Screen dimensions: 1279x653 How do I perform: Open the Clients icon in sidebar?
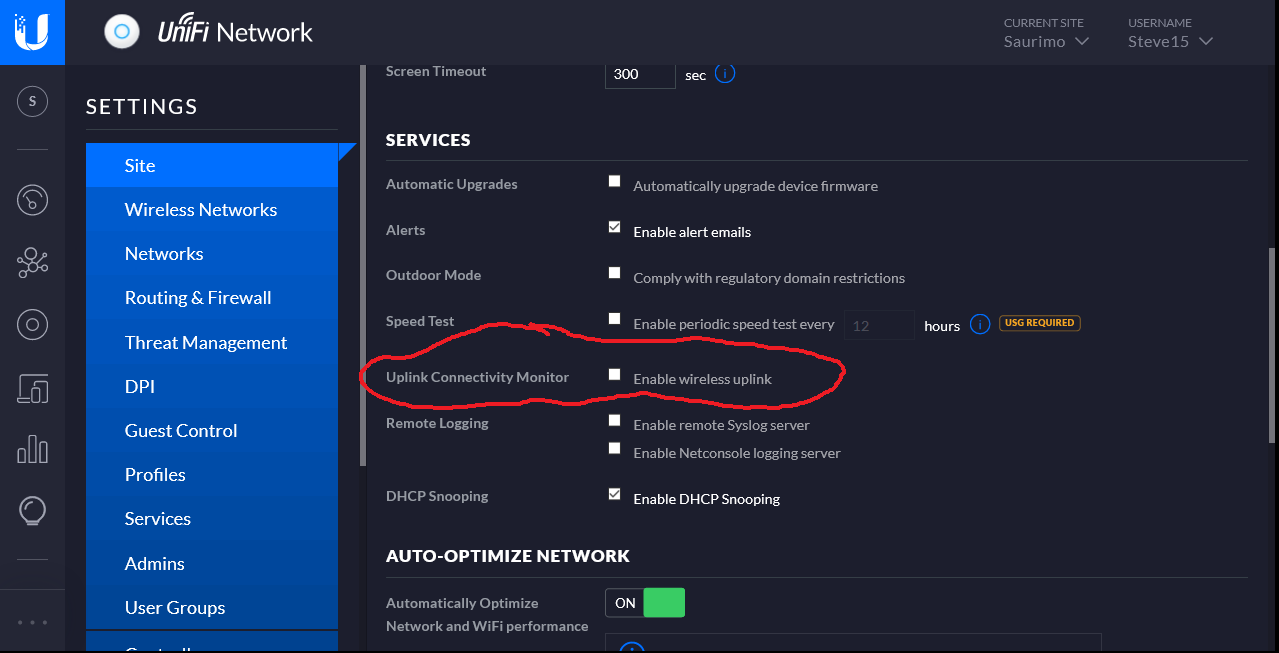[33, 387]
